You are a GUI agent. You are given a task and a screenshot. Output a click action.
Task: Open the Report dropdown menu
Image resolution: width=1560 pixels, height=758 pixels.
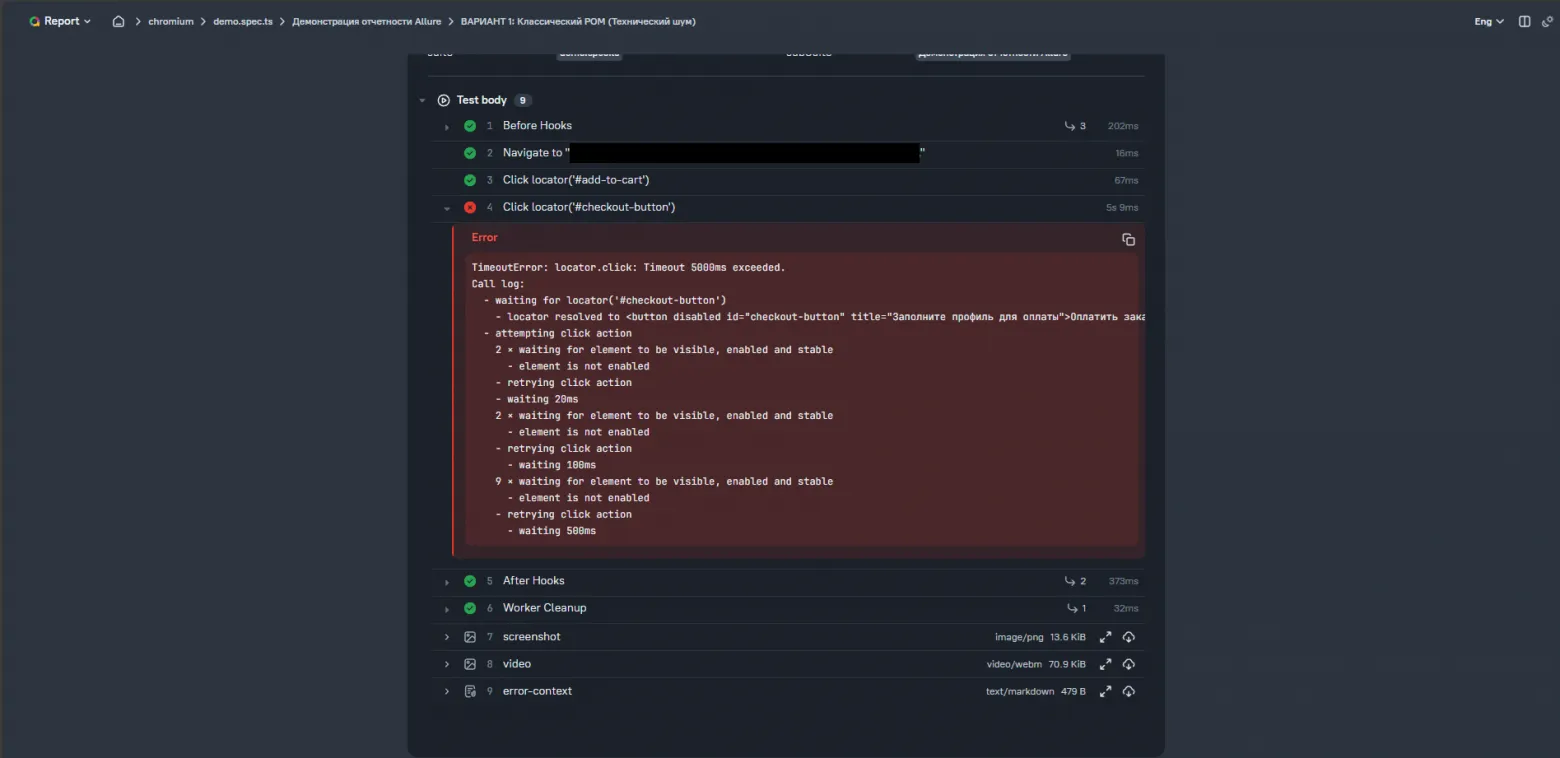tap(60, 20)
